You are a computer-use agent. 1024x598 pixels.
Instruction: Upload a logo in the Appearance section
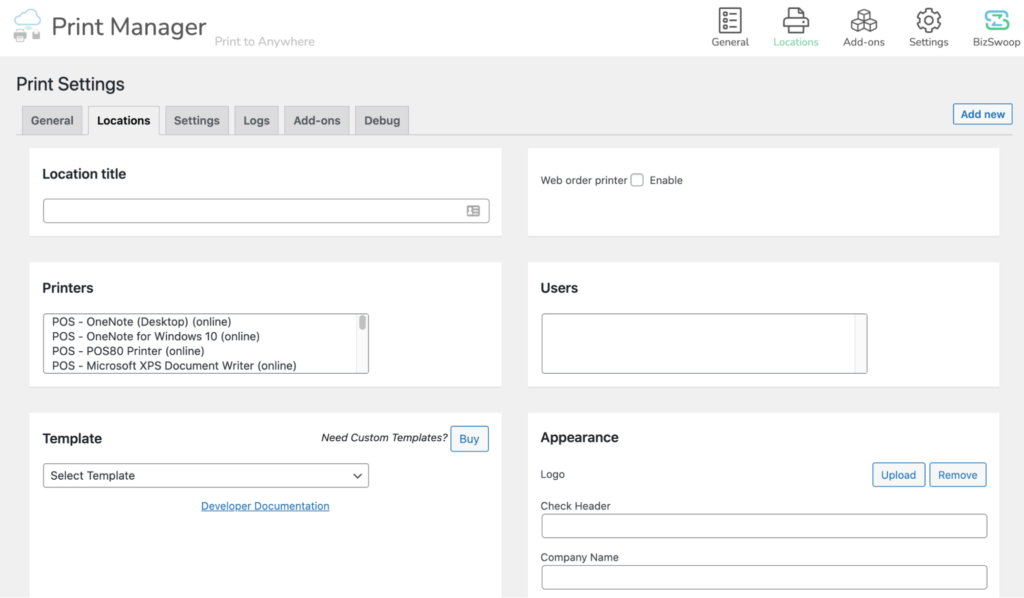[898, 474]
